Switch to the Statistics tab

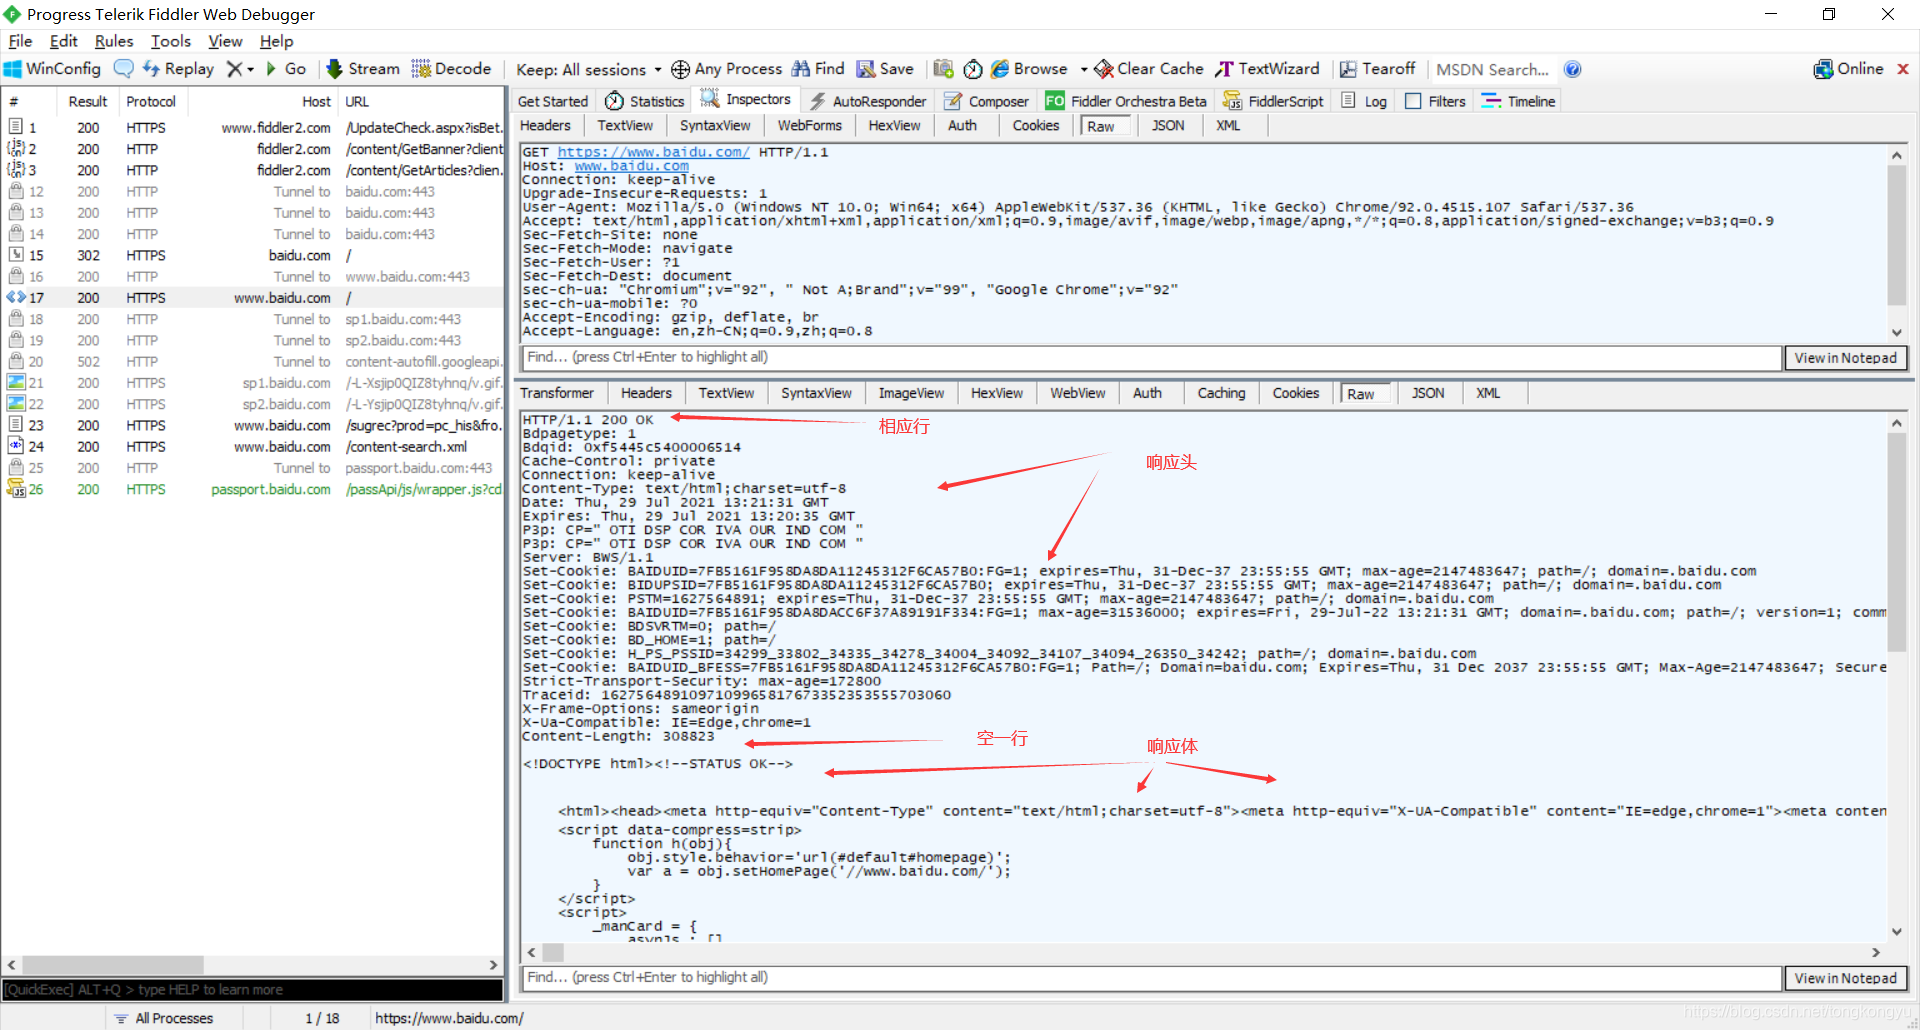pos(645,101)
